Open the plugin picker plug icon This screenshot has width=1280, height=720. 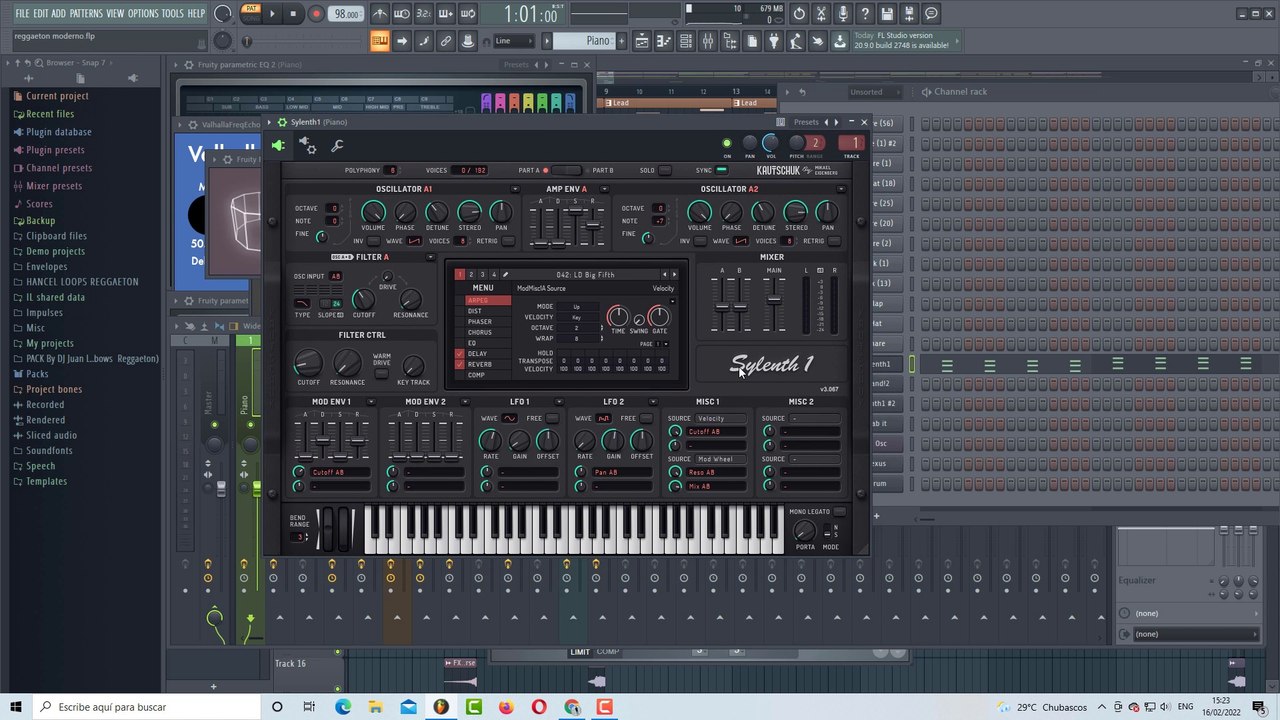tap(774, 41)
